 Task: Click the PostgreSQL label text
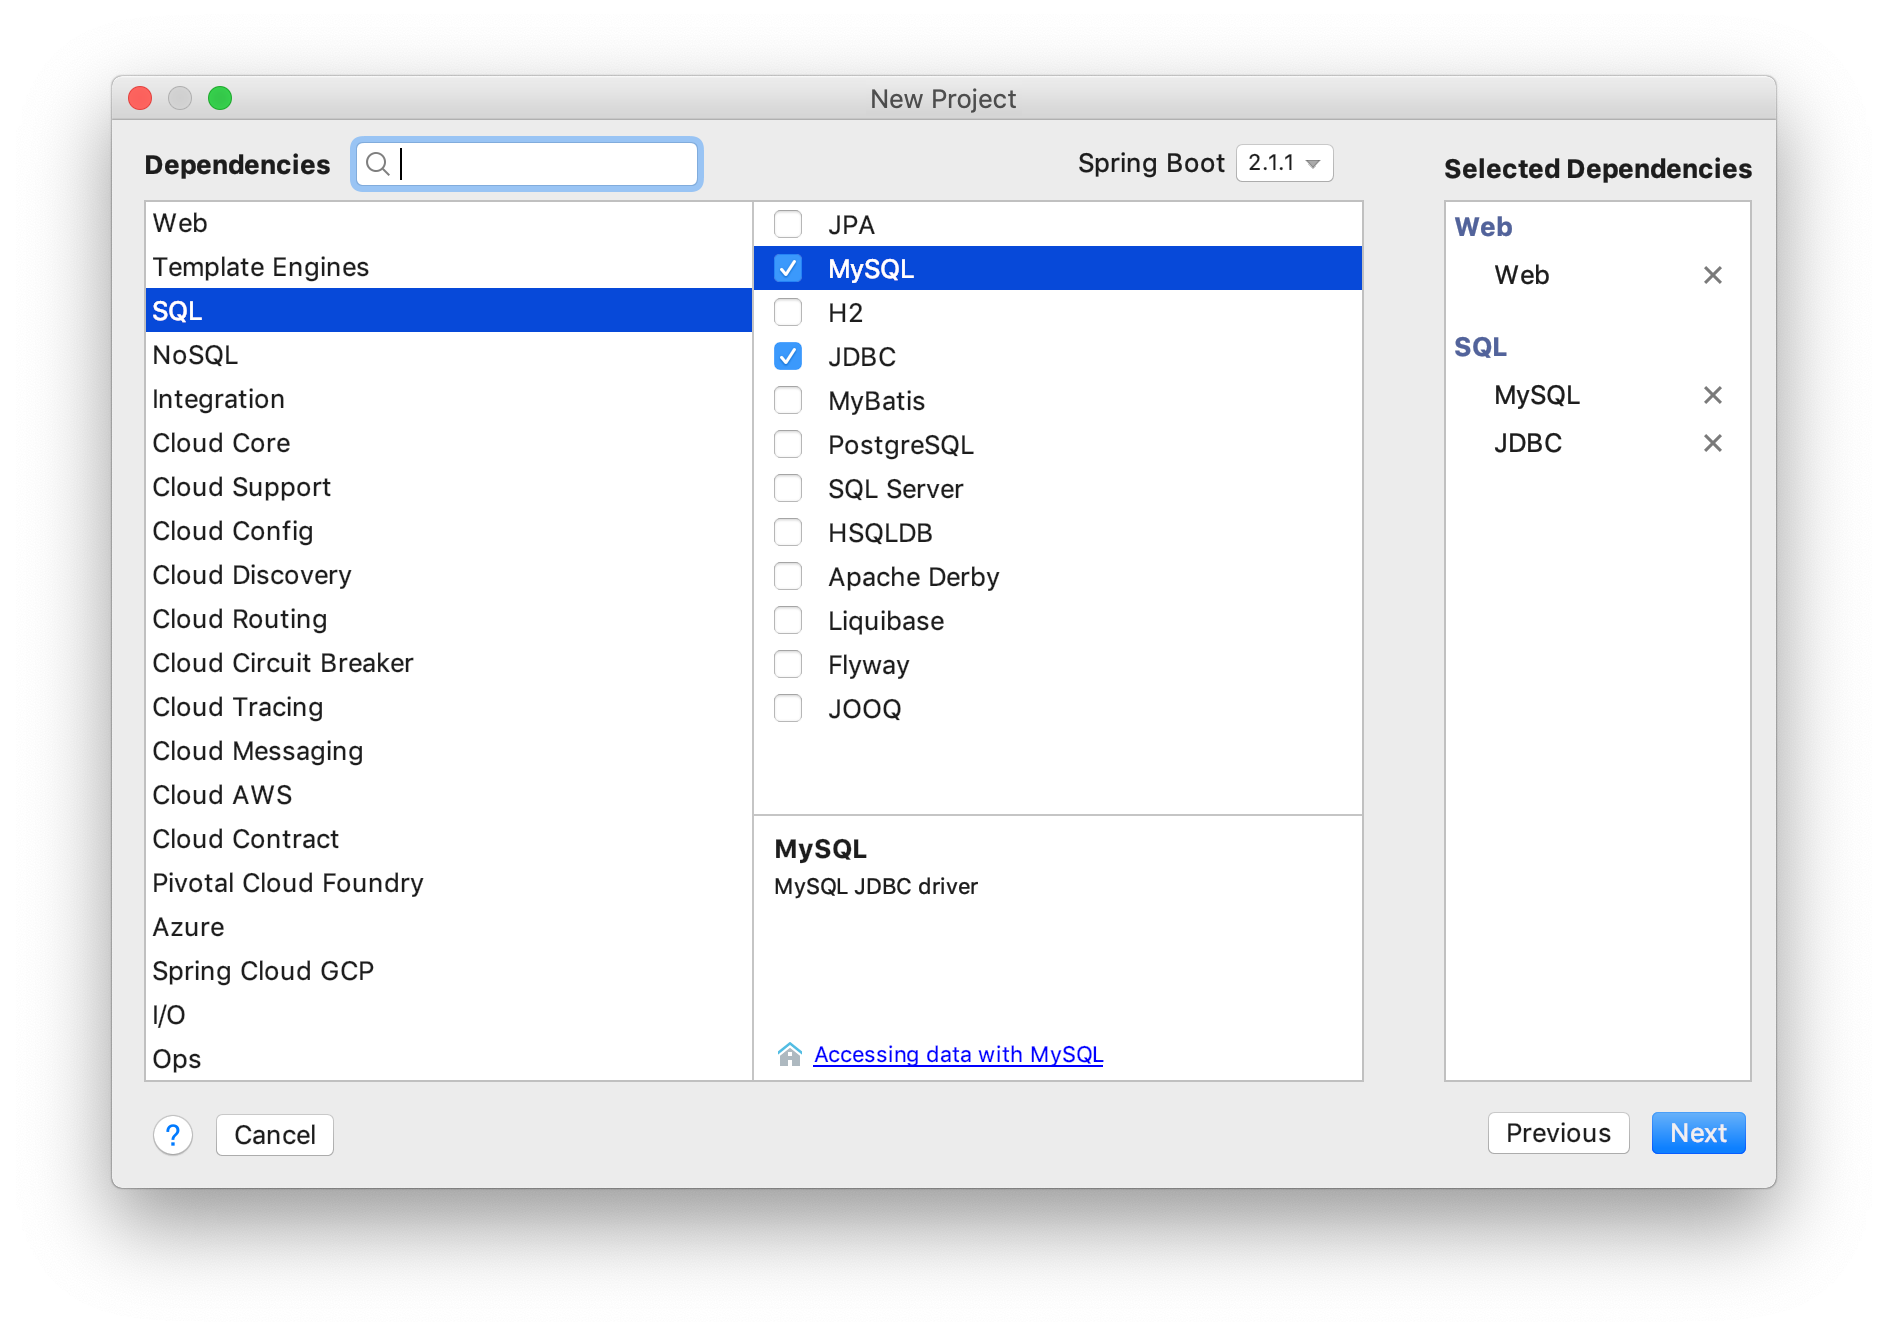901,445
